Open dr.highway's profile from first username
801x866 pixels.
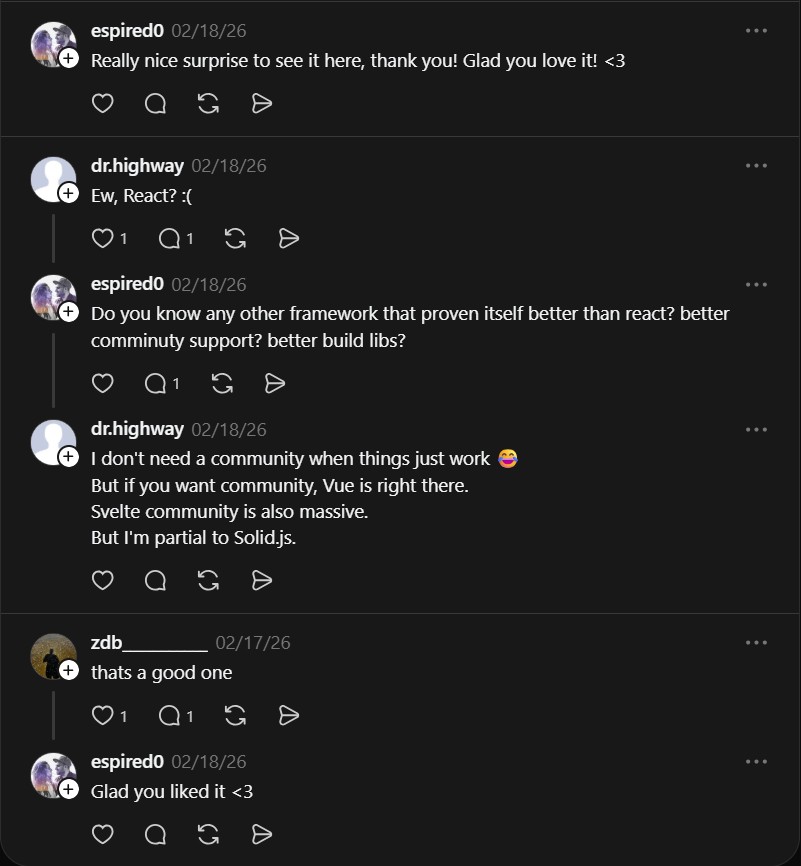tap(137, 166)
